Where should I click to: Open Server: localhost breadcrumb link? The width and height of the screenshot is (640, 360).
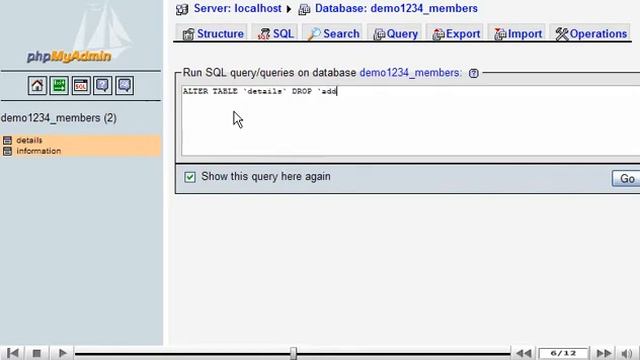(238, 9)
